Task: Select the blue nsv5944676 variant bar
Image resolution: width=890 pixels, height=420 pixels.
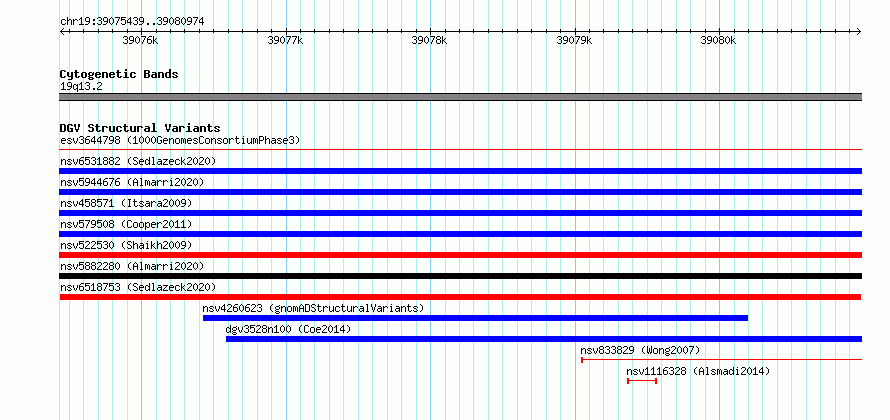Action: click(461, 192)
